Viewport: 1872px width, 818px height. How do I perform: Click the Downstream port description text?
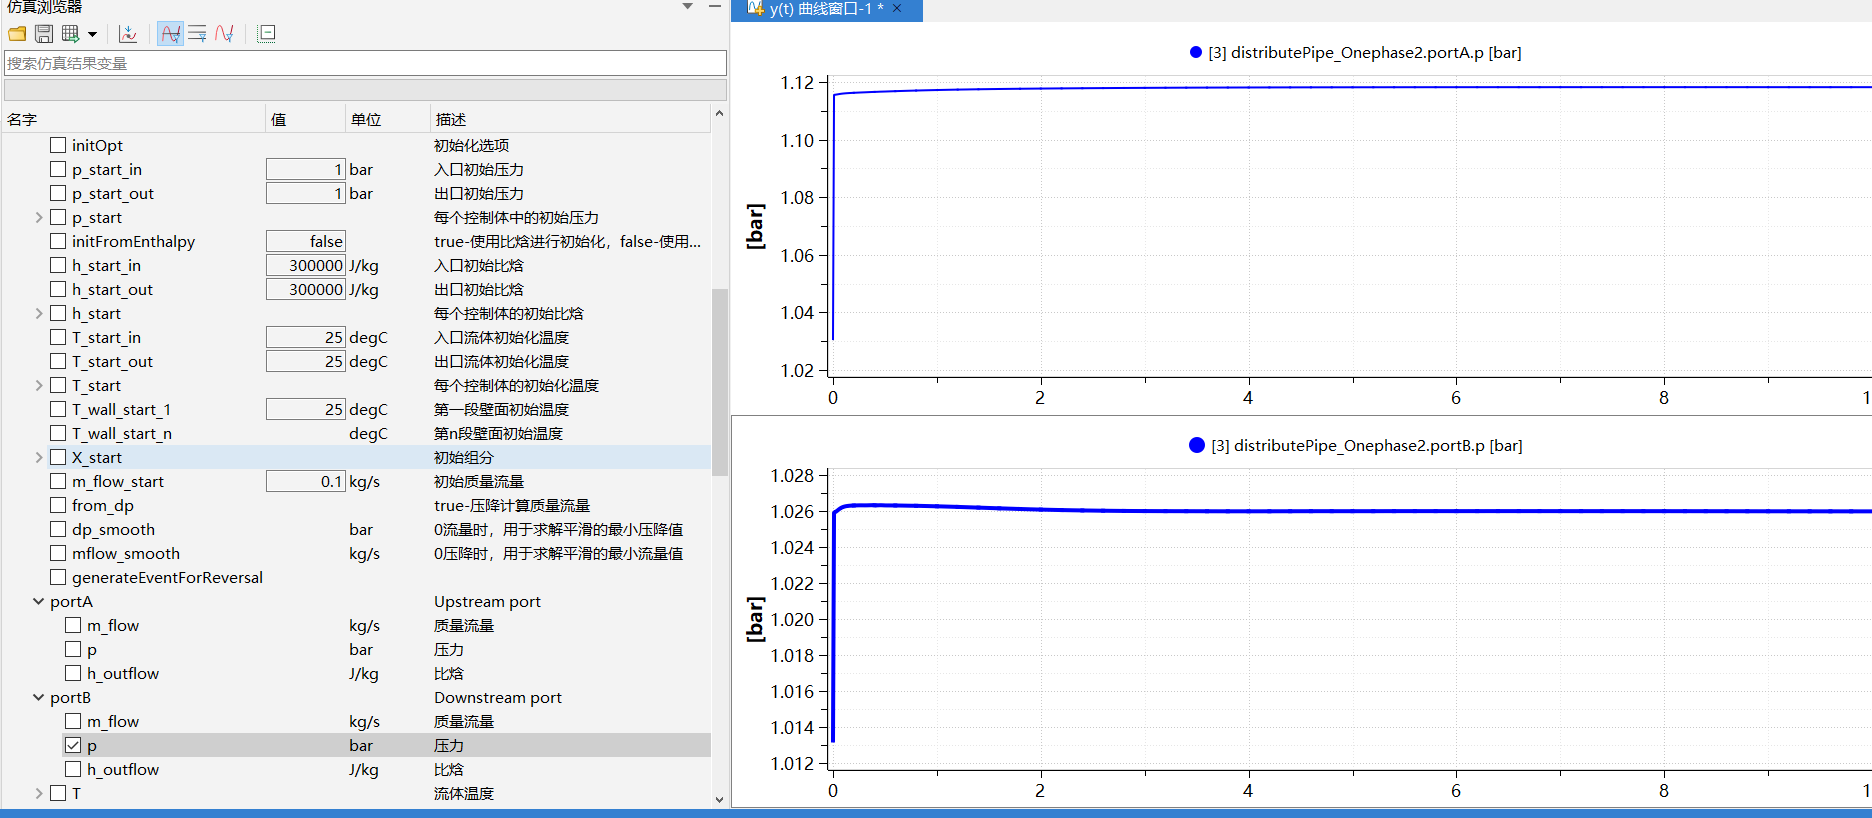coord(498,697)
